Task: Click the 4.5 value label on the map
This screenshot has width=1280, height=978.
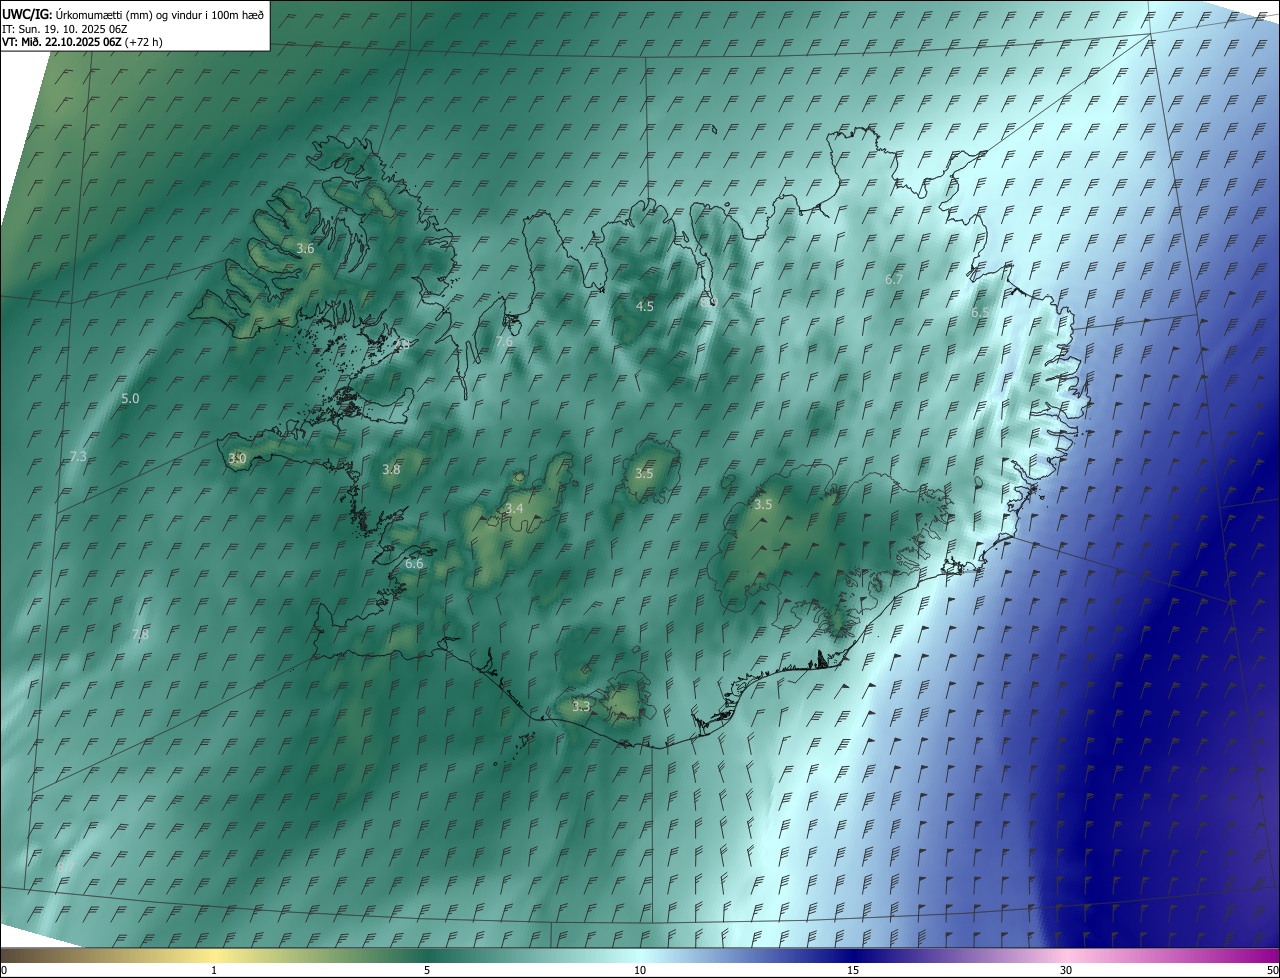Action: coord(645,306)
